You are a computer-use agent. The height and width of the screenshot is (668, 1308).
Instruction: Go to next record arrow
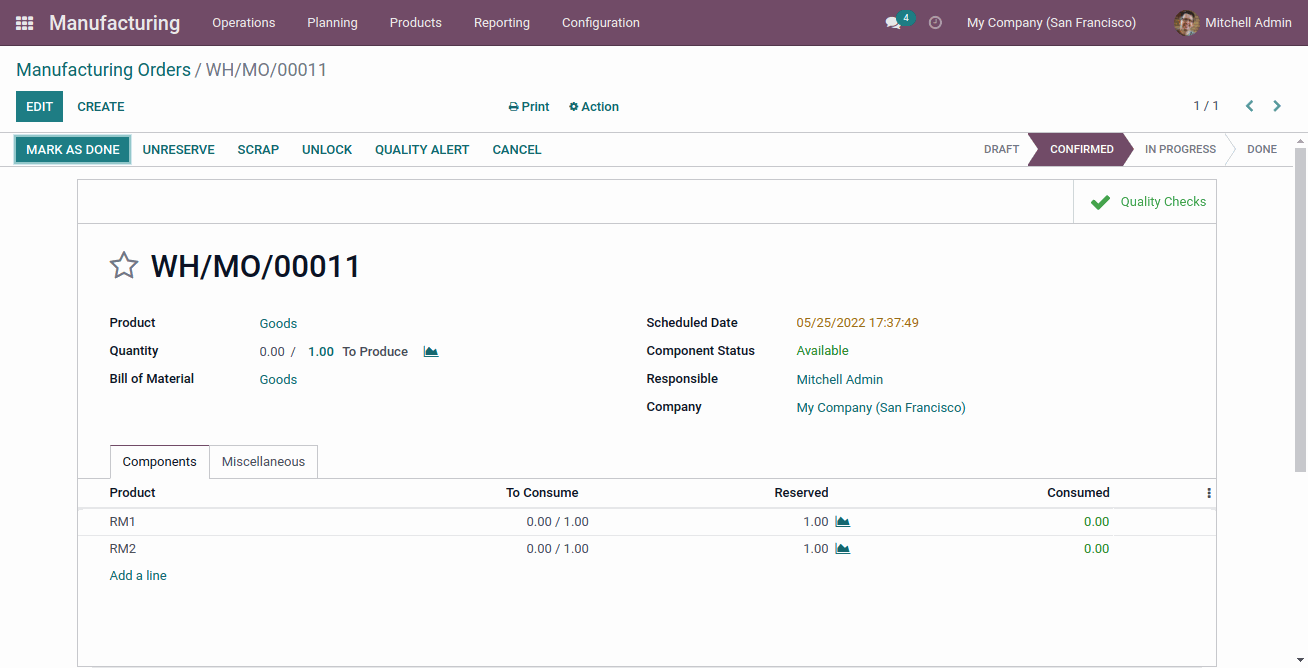pyautogui.click(x=1277, y=106)
